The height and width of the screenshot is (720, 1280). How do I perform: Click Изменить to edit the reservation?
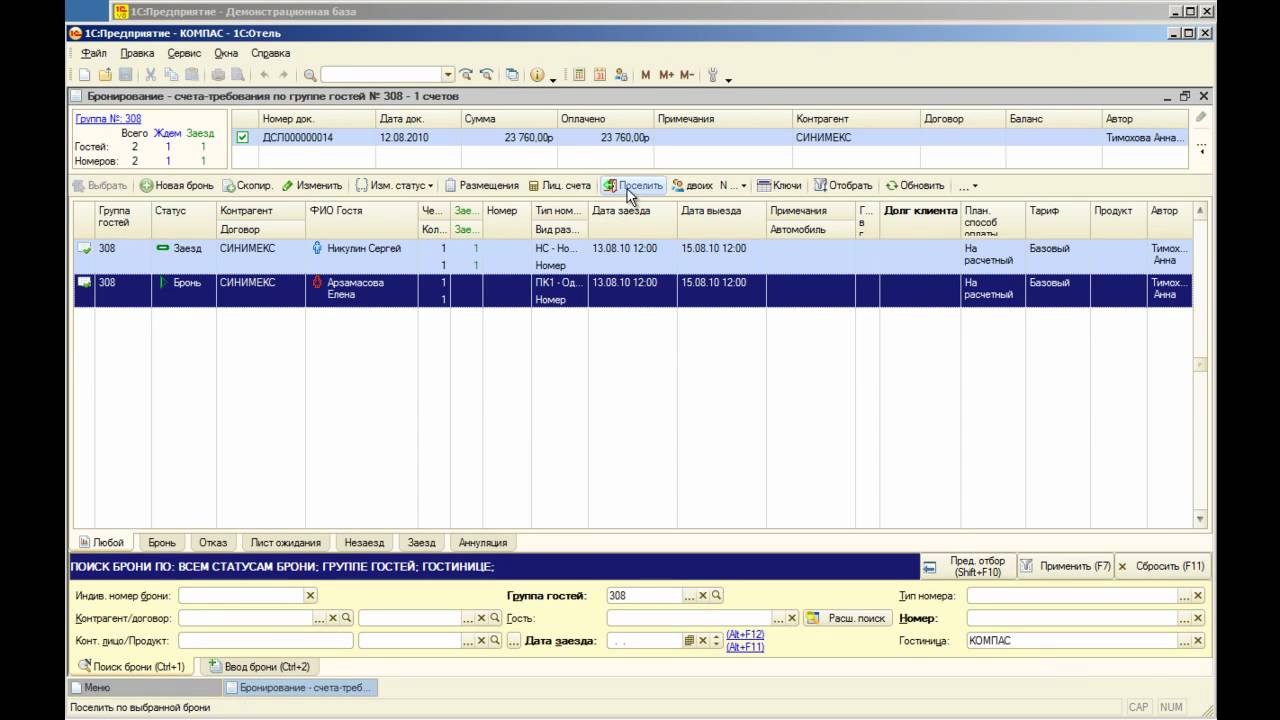tap(312, 186)
